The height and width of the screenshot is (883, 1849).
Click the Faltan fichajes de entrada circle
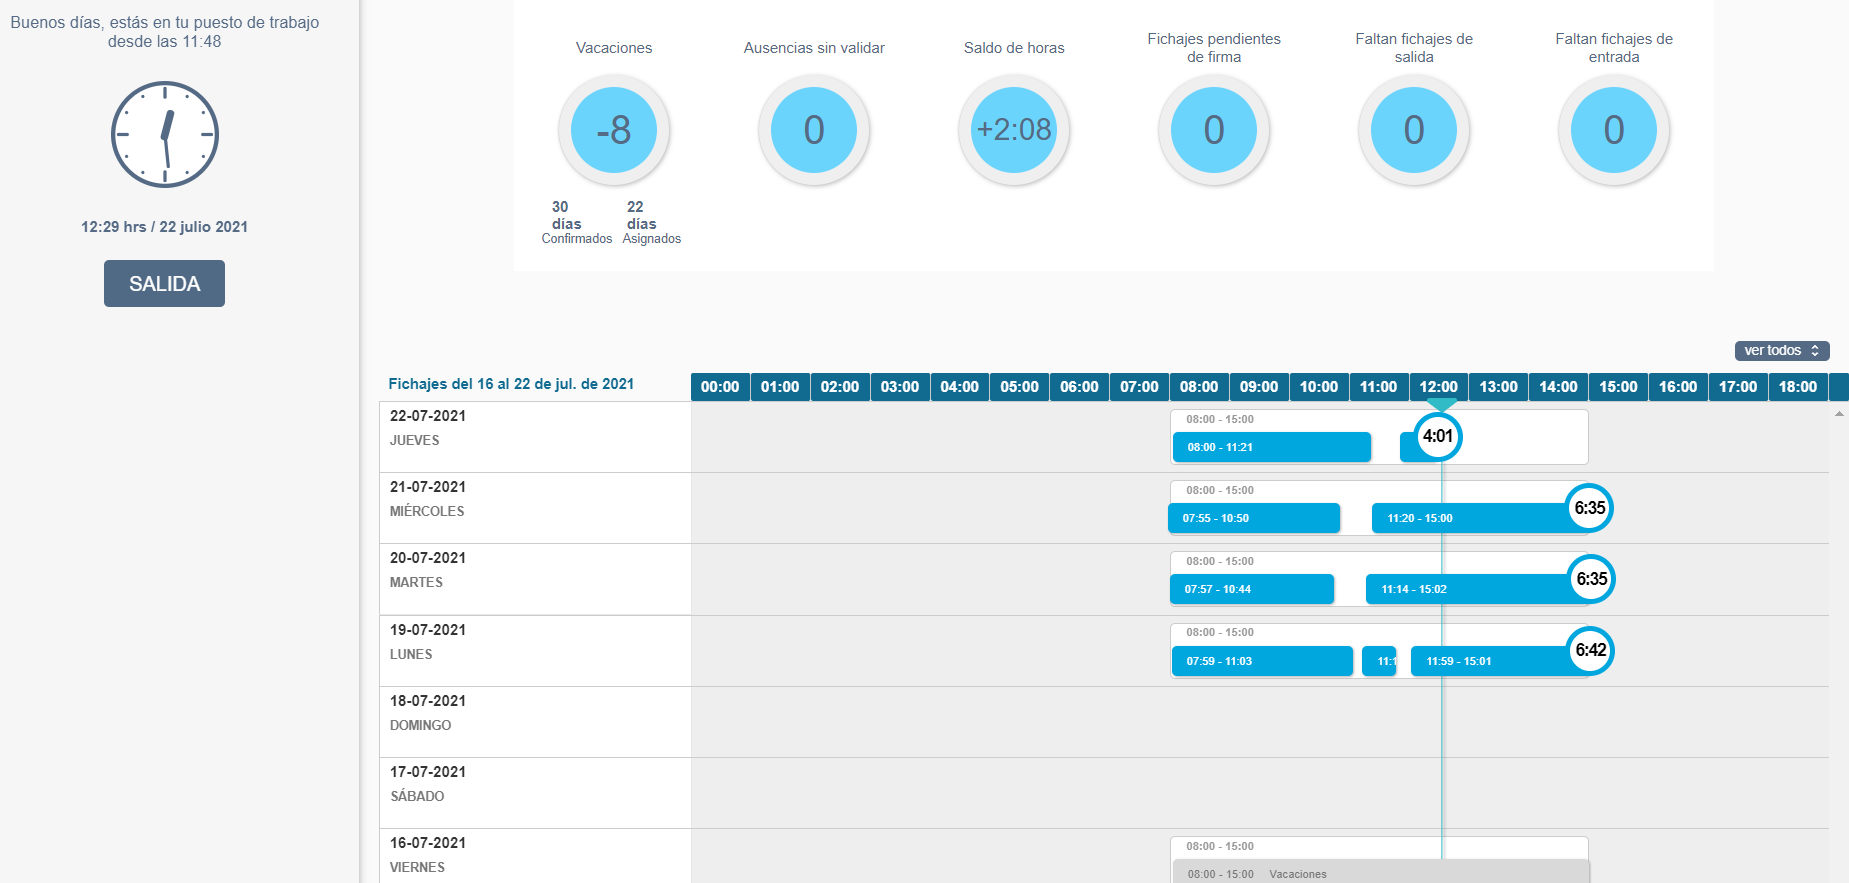point(1614,130)
